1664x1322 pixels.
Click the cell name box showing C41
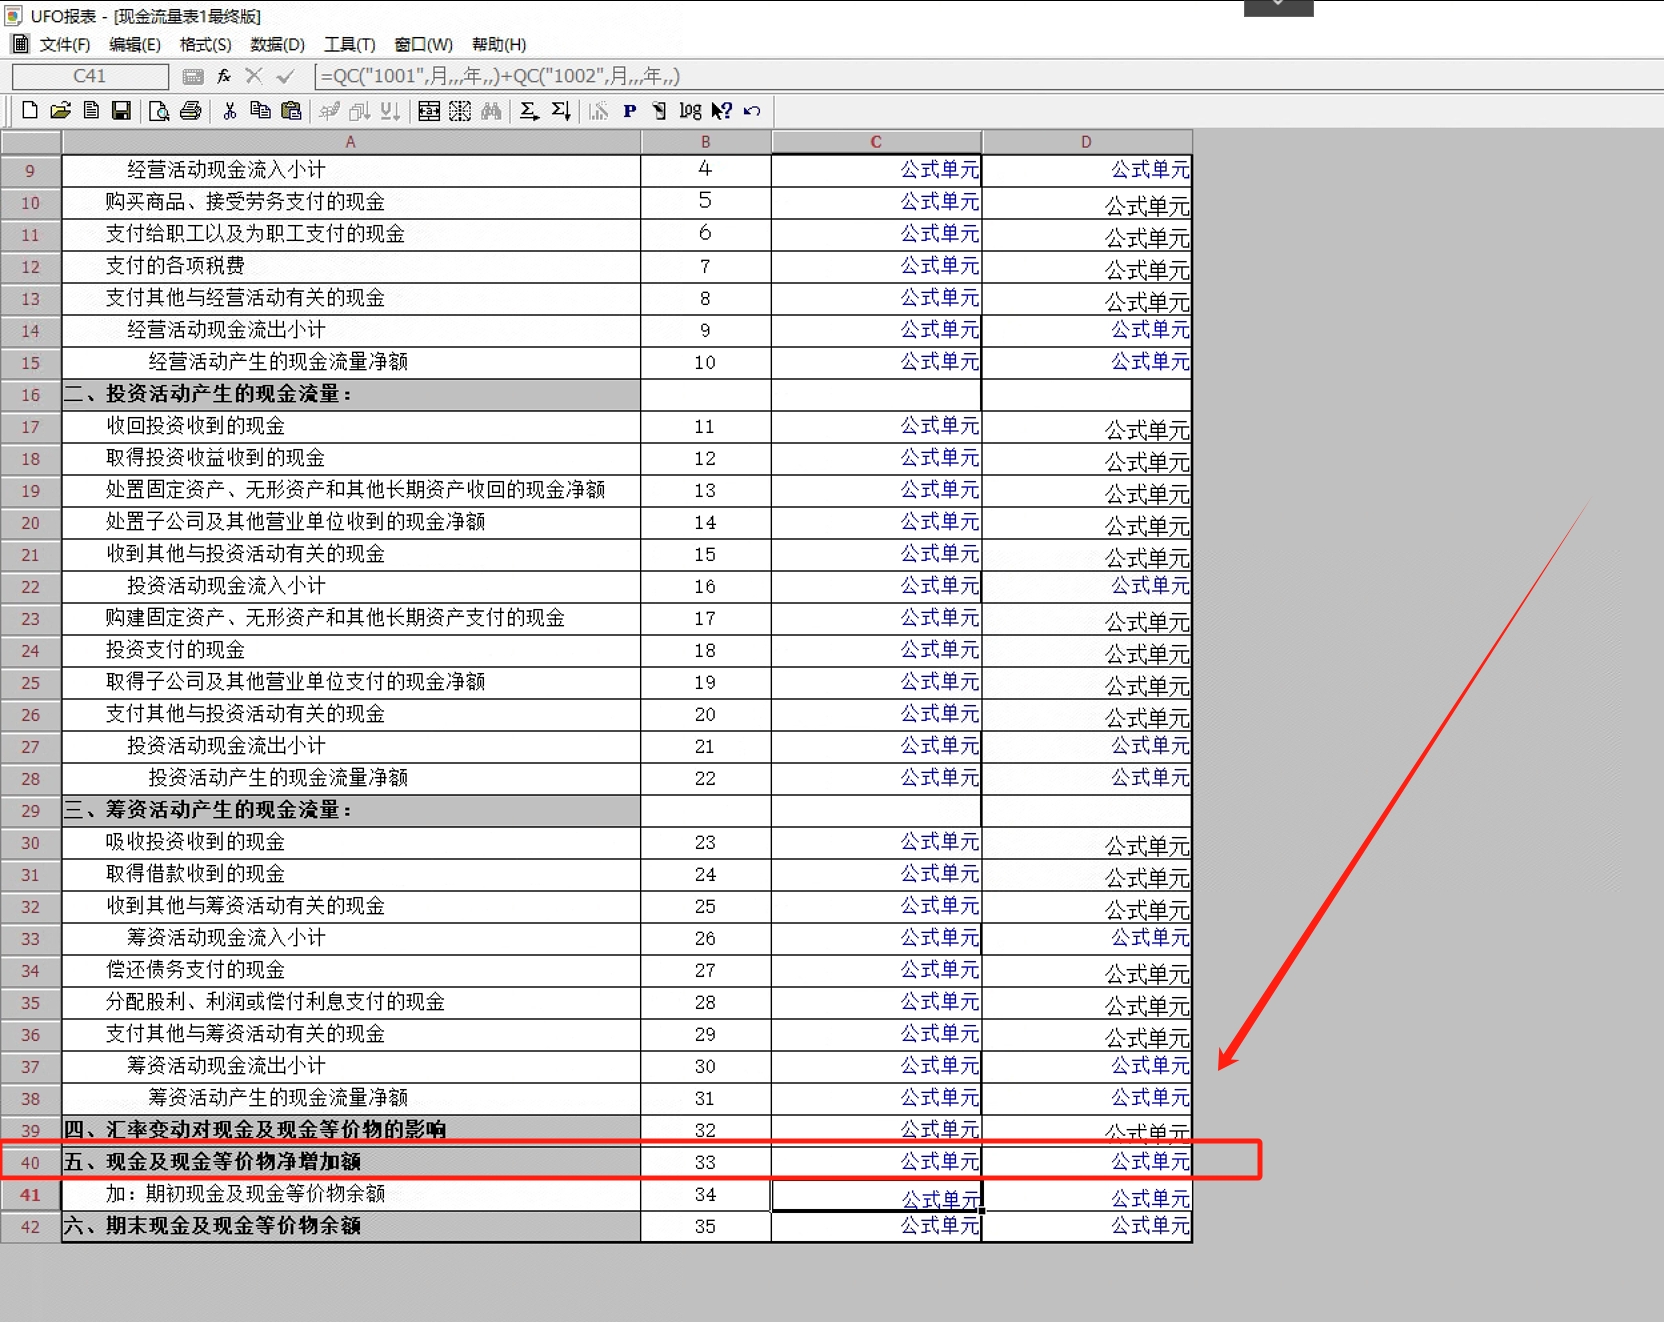(x=90, y=76)
